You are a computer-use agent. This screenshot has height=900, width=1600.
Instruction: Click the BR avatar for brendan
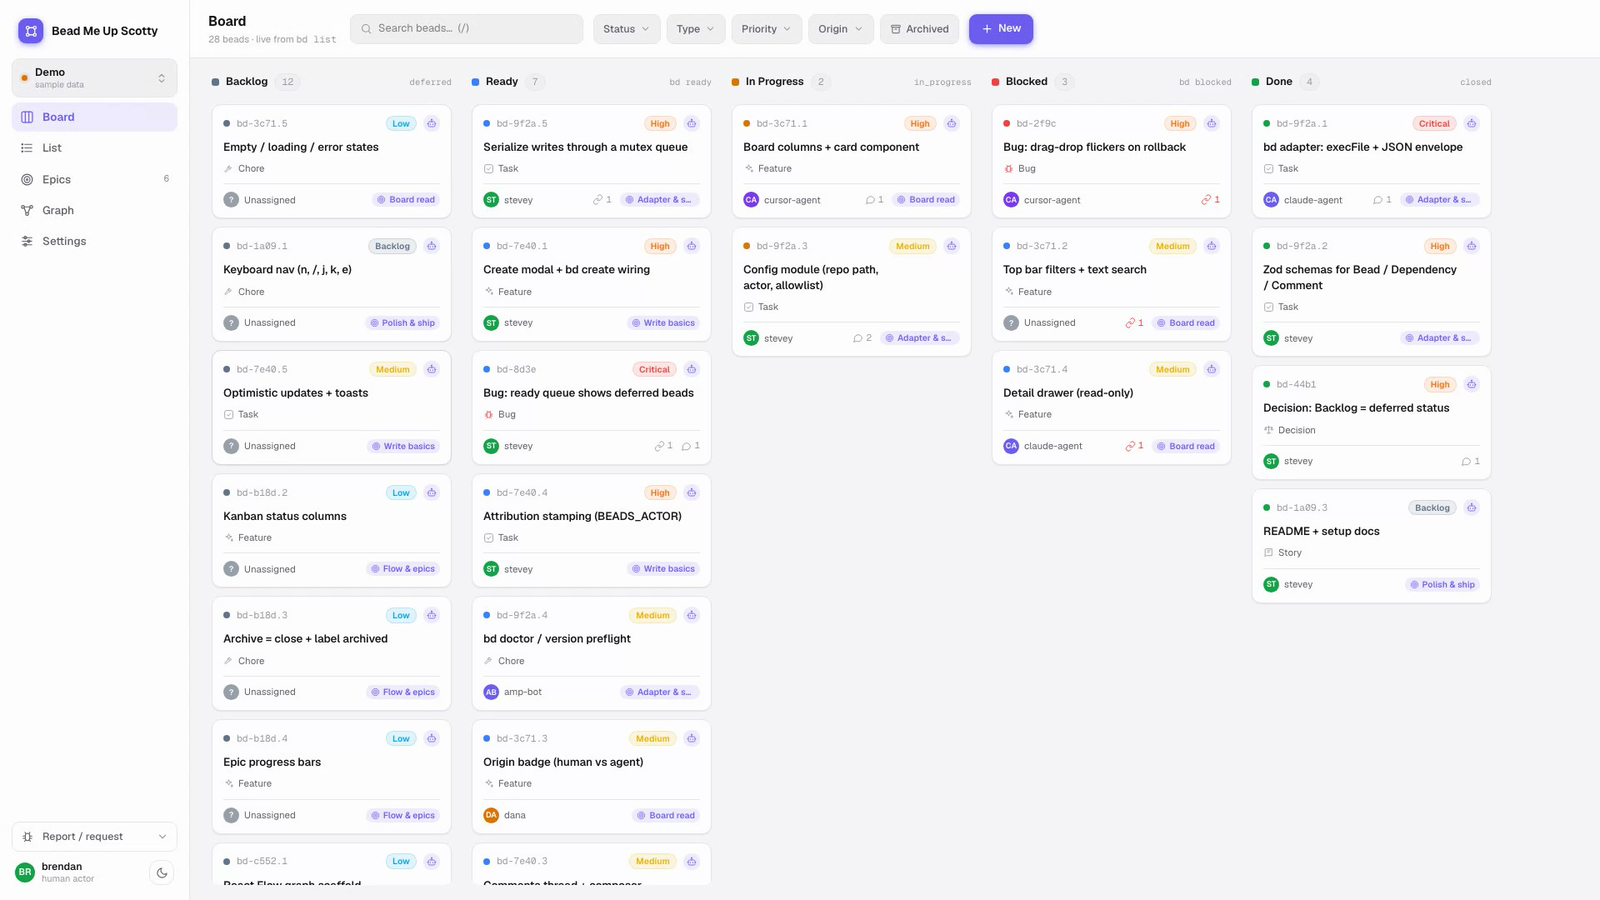(25, 872)
